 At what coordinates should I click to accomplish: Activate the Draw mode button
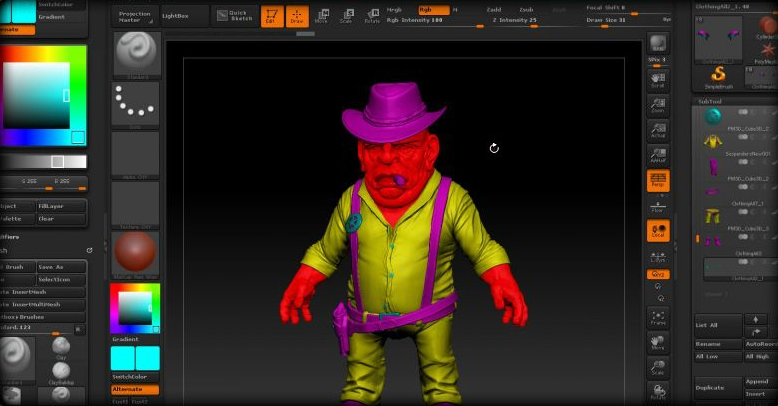(x=297, y=16)
